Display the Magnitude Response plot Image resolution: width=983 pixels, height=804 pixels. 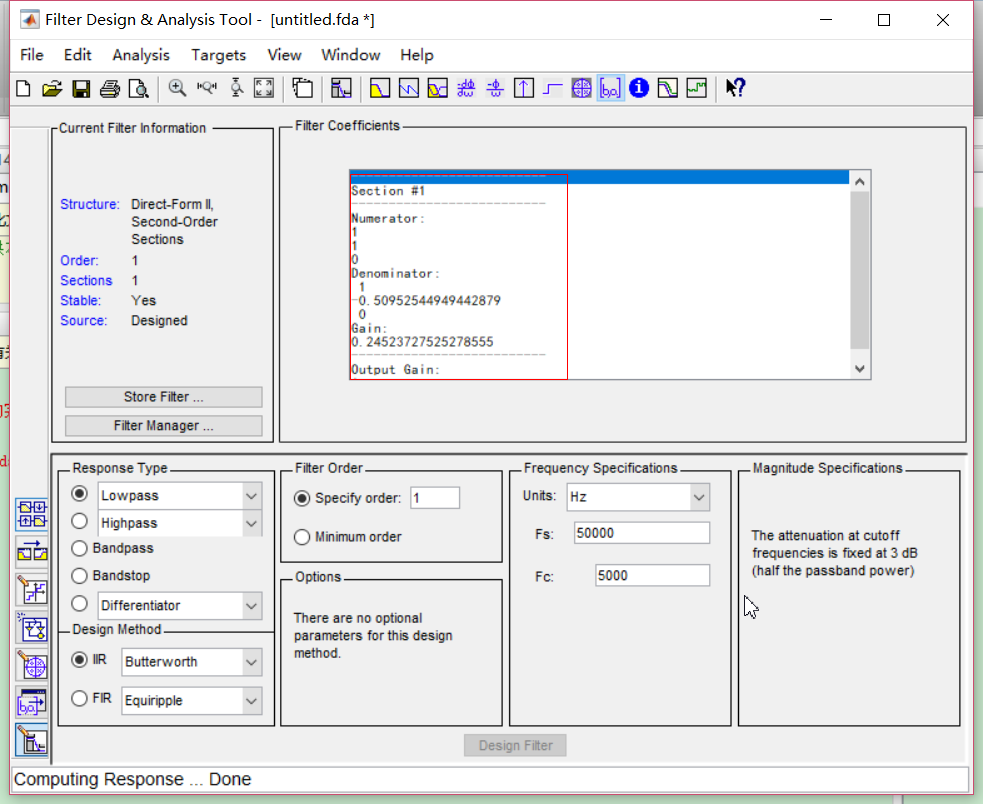pos(380,88)
